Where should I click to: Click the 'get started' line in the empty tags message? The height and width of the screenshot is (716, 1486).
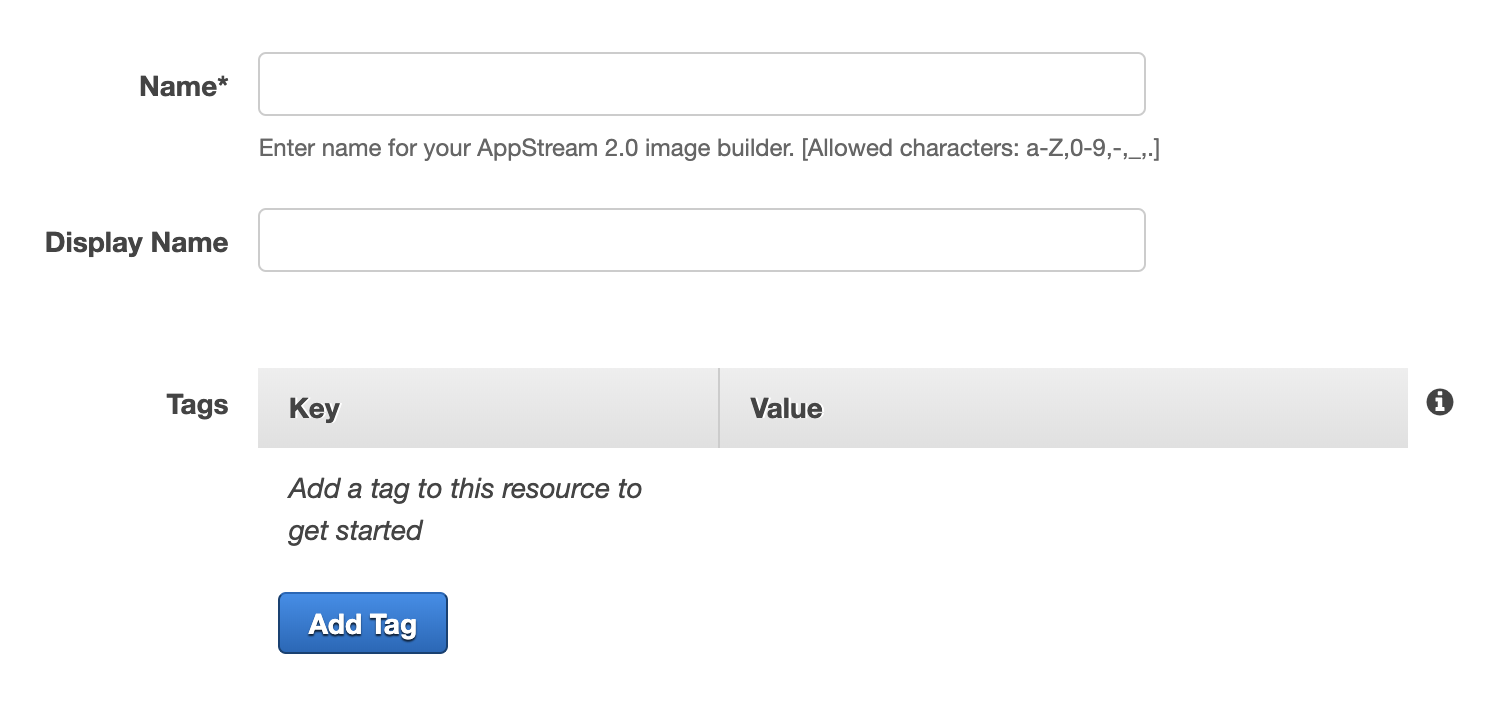[355, 530]
